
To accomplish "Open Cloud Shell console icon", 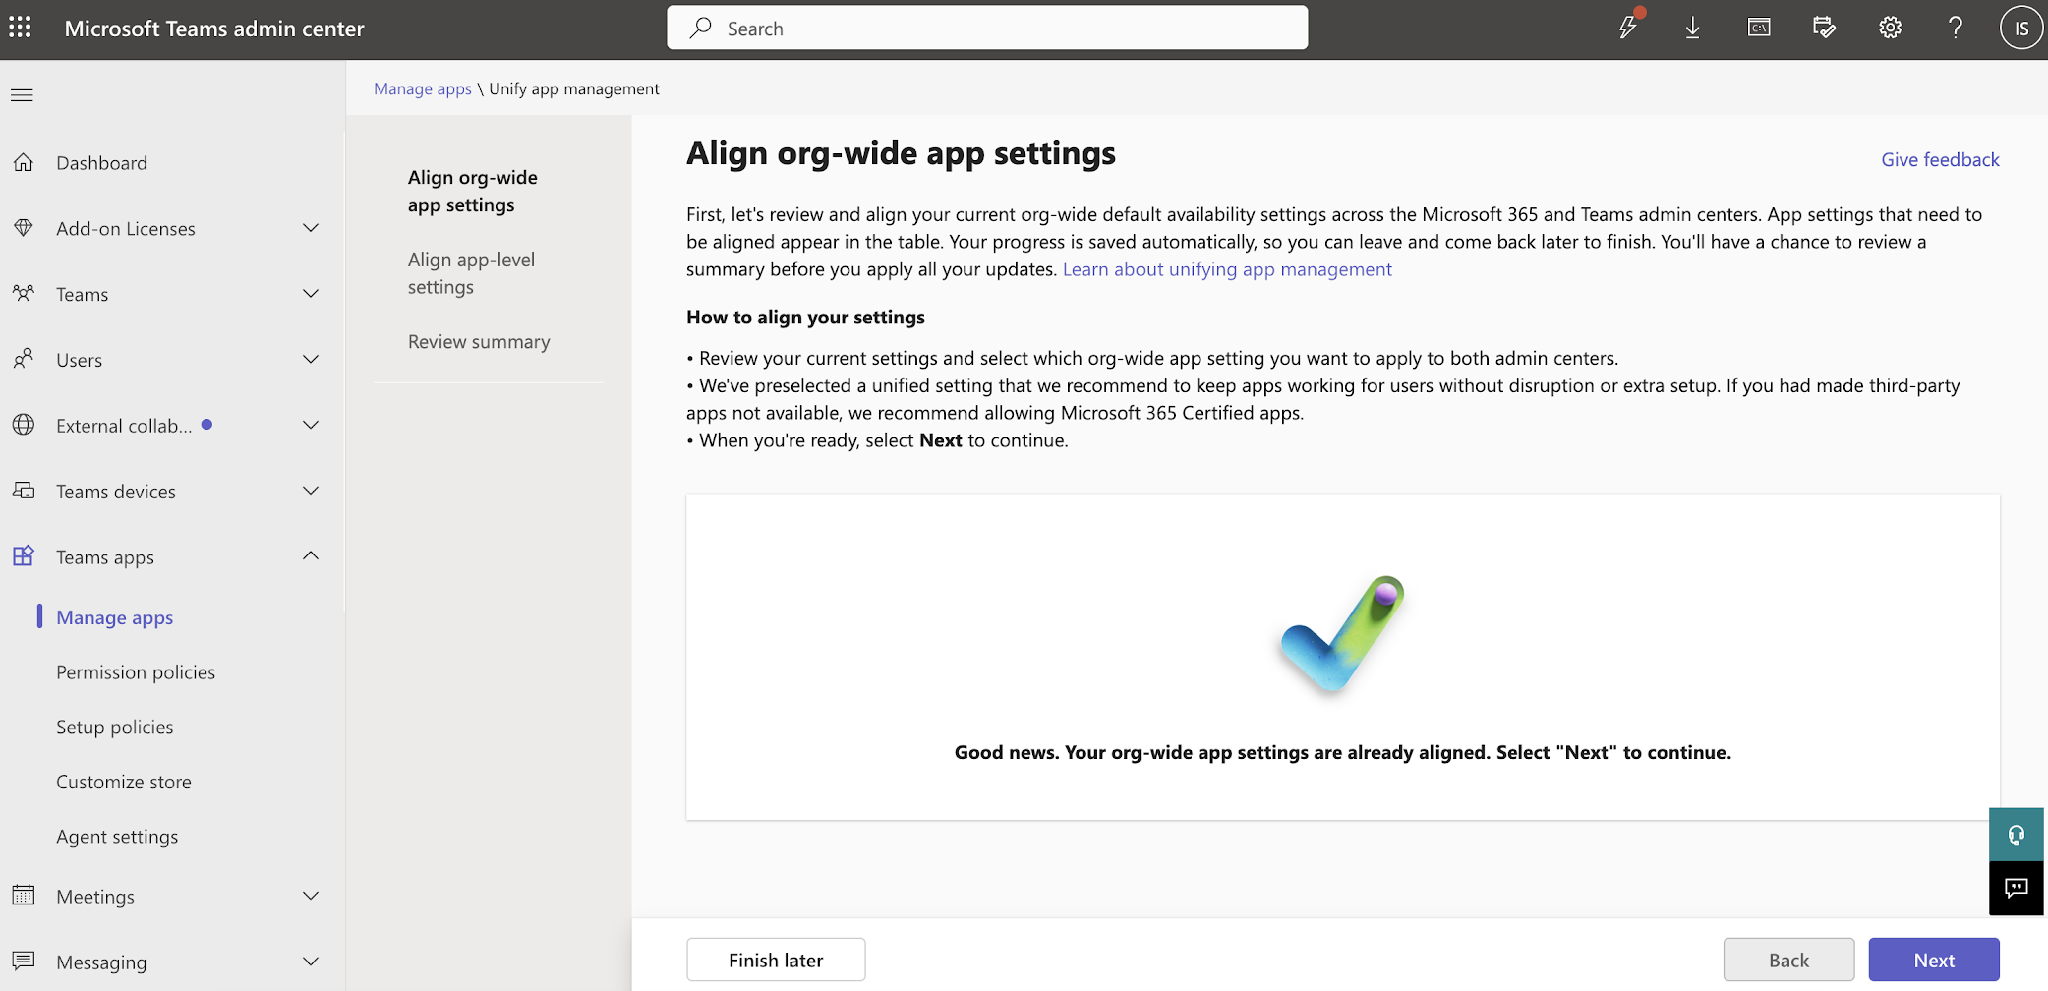I will [1759, 28].
